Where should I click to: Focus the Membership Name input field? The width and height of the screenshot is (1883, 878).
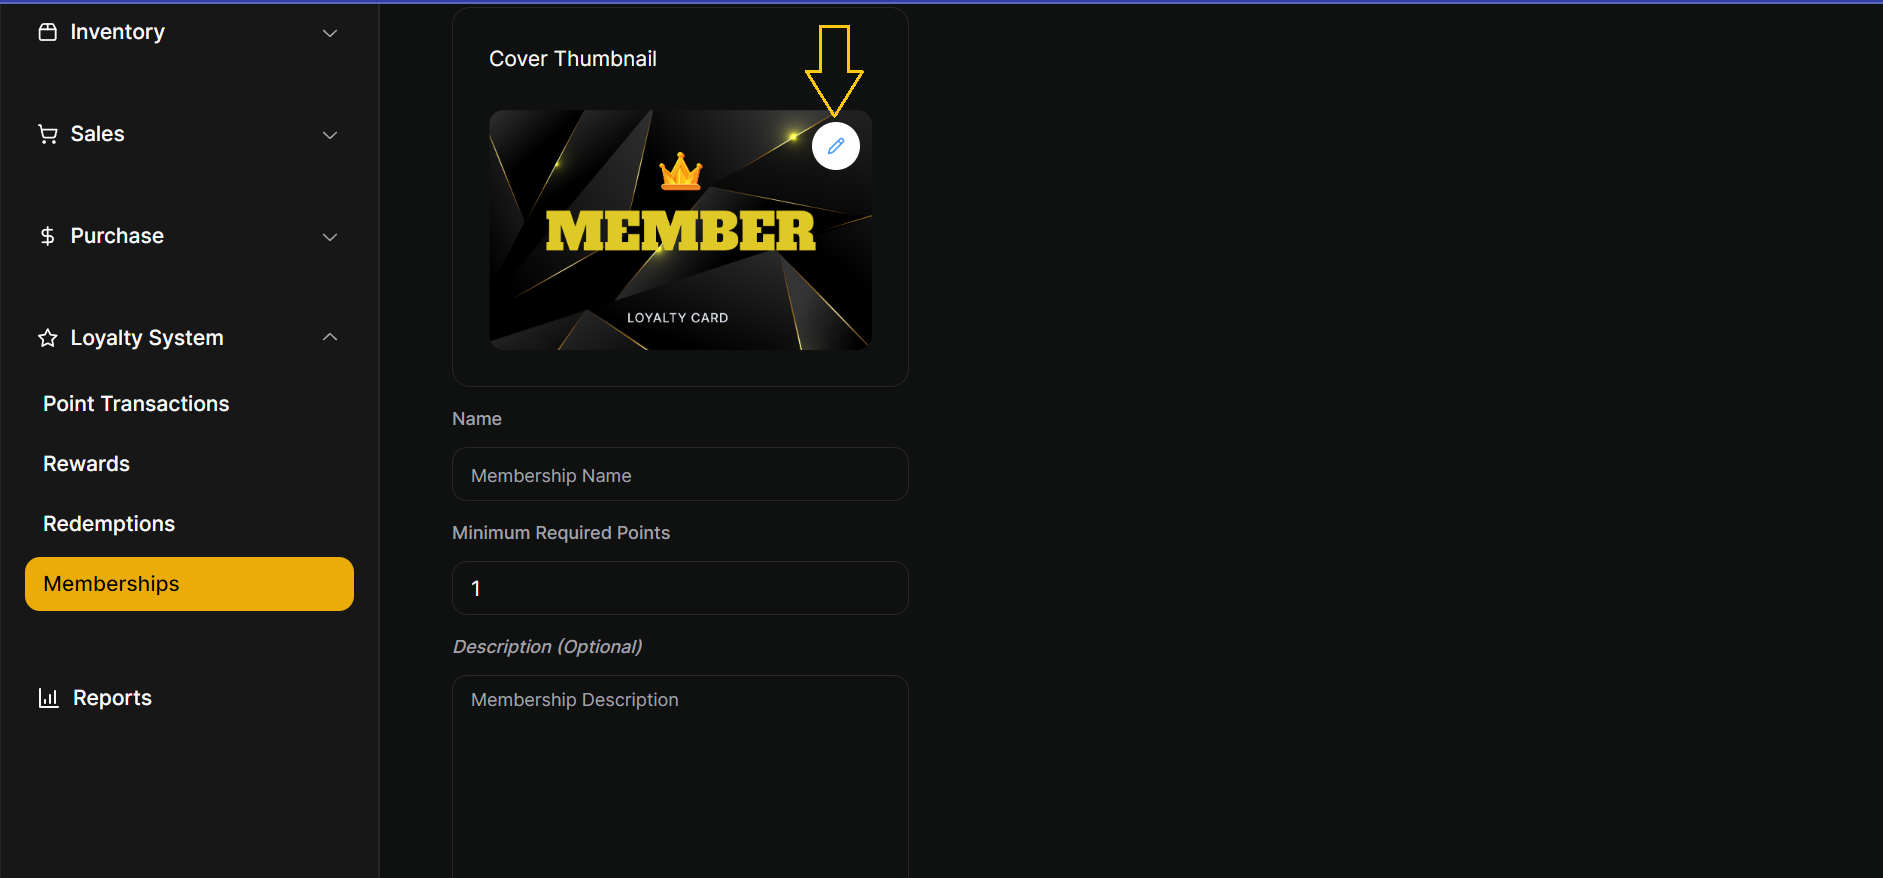(x=680, y=474)
